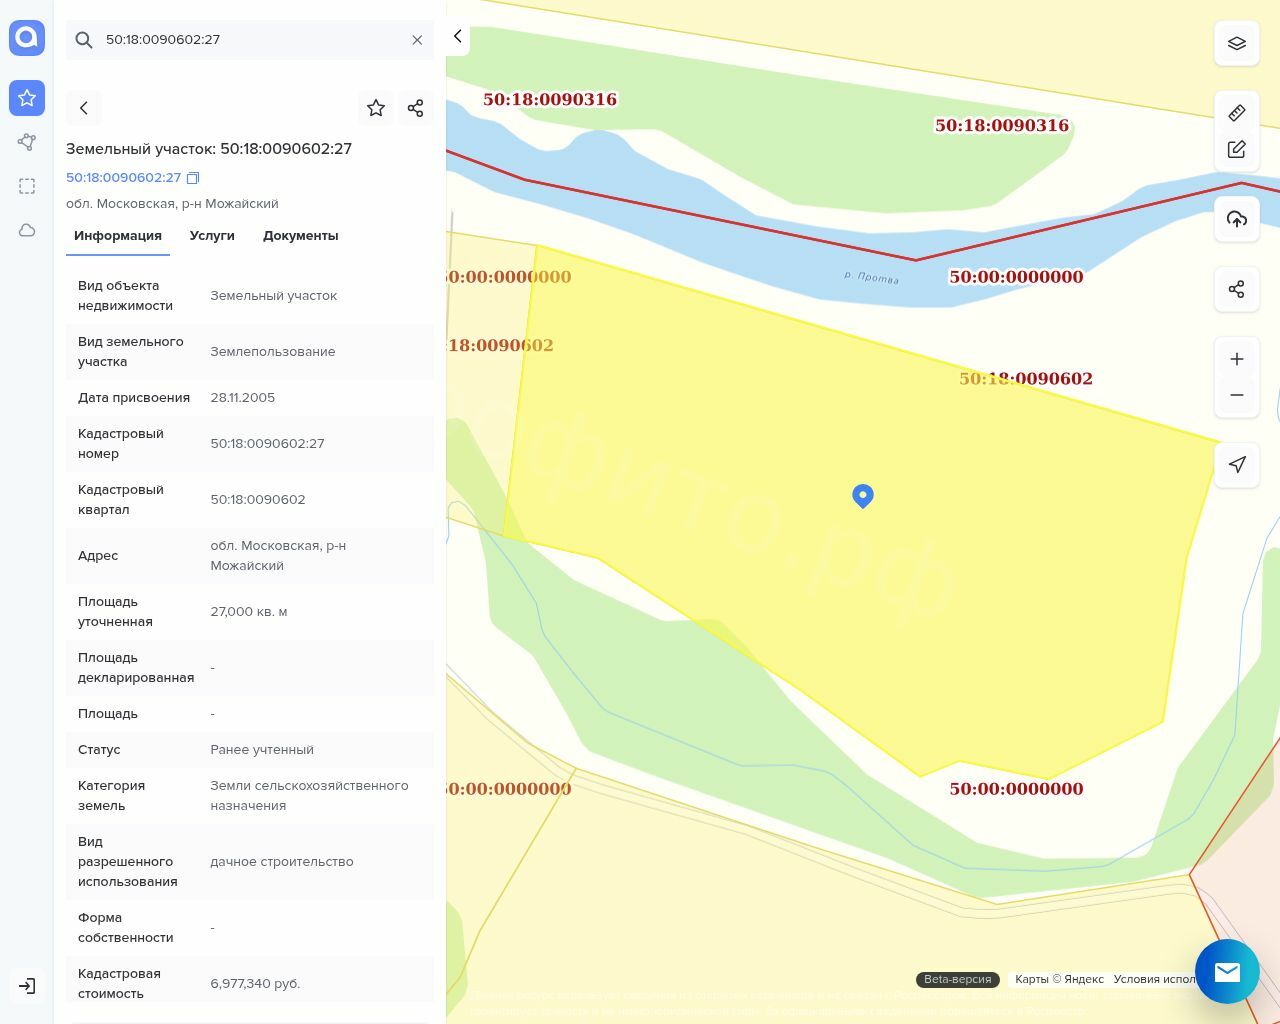
Task: Zoom out of the map
Action: point(1236,395)
